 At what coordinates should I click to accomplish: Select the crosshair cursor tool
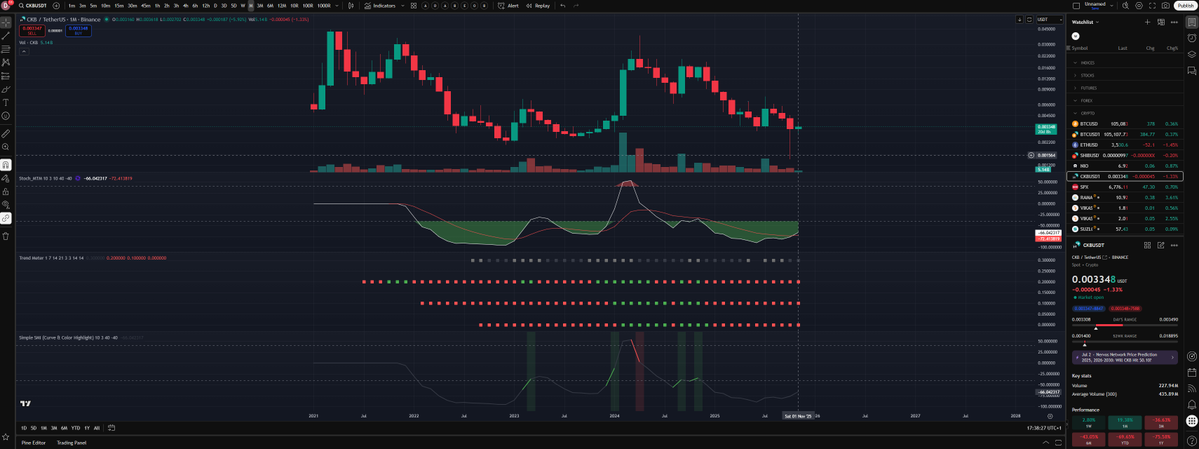tap(7, 22)
